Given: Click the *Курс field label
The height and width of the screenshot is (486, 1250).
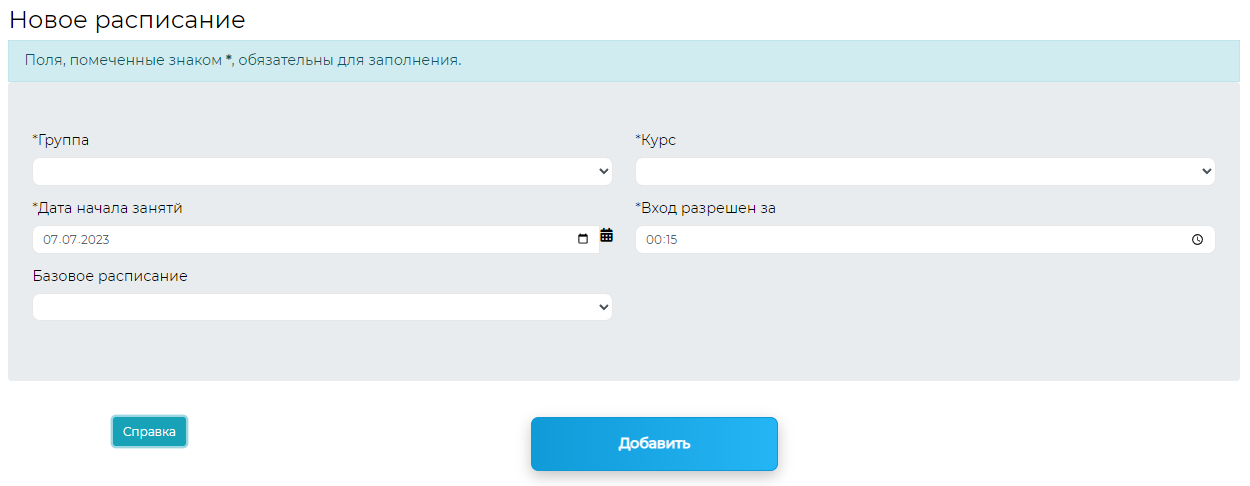Looking at the screenshot, I should pyautogui.click(x=656, y=140).
